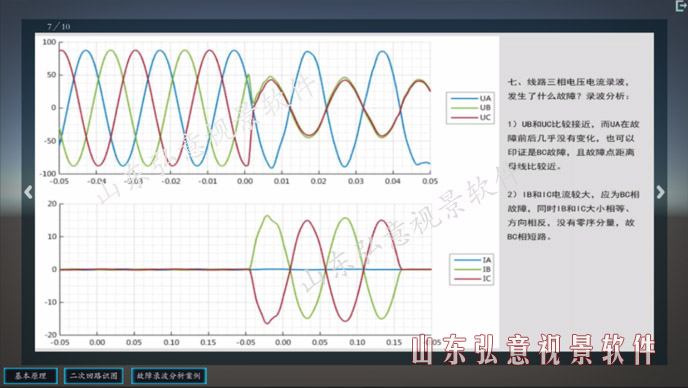Open the 故障录波分析案例 tab

pyautogui.click(x=168, y=376)
